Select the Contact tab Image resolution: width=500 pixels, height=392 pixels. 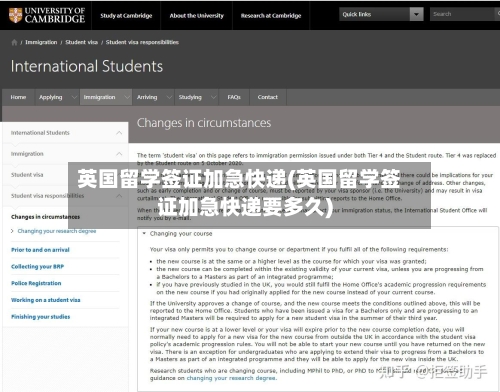tap(268, 97)
